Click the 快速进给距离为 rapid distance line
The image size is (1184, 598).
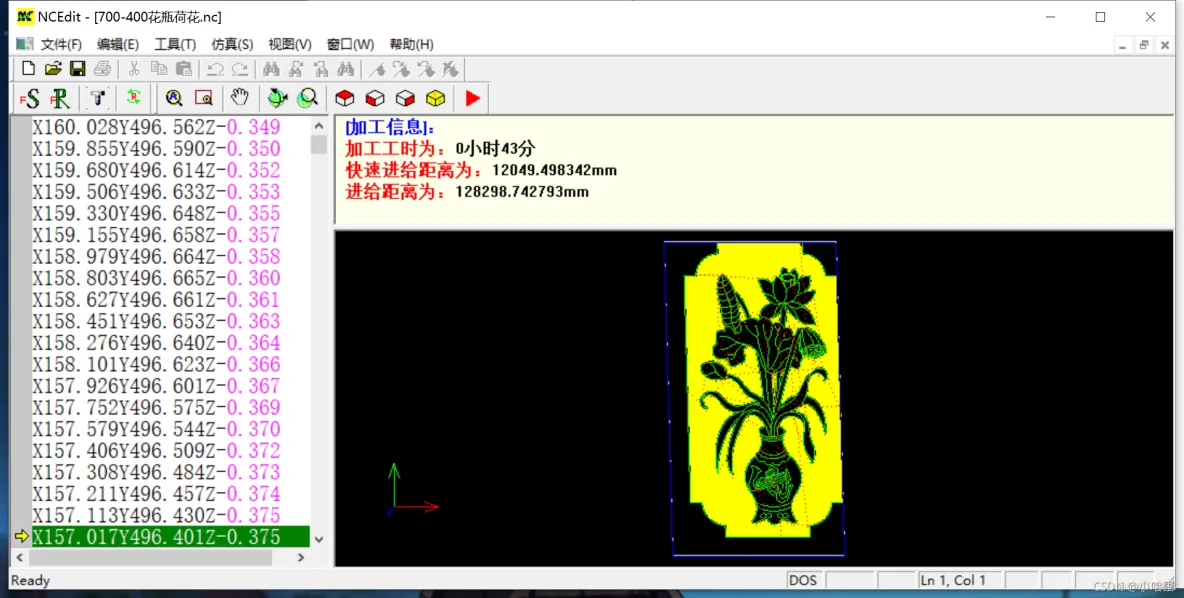(481, 170)
